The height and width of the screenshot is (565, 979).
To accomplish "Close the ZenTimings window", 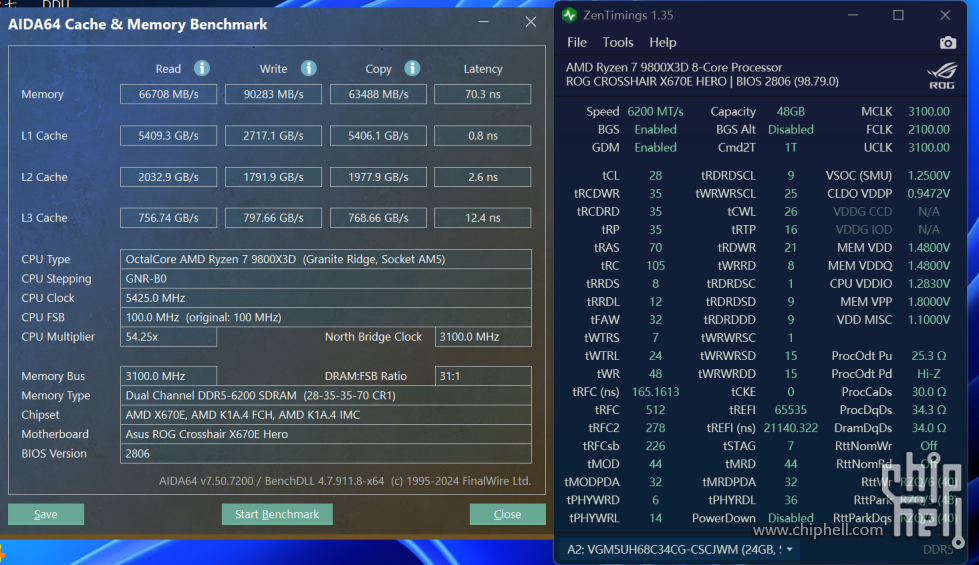I will (945, 16).
